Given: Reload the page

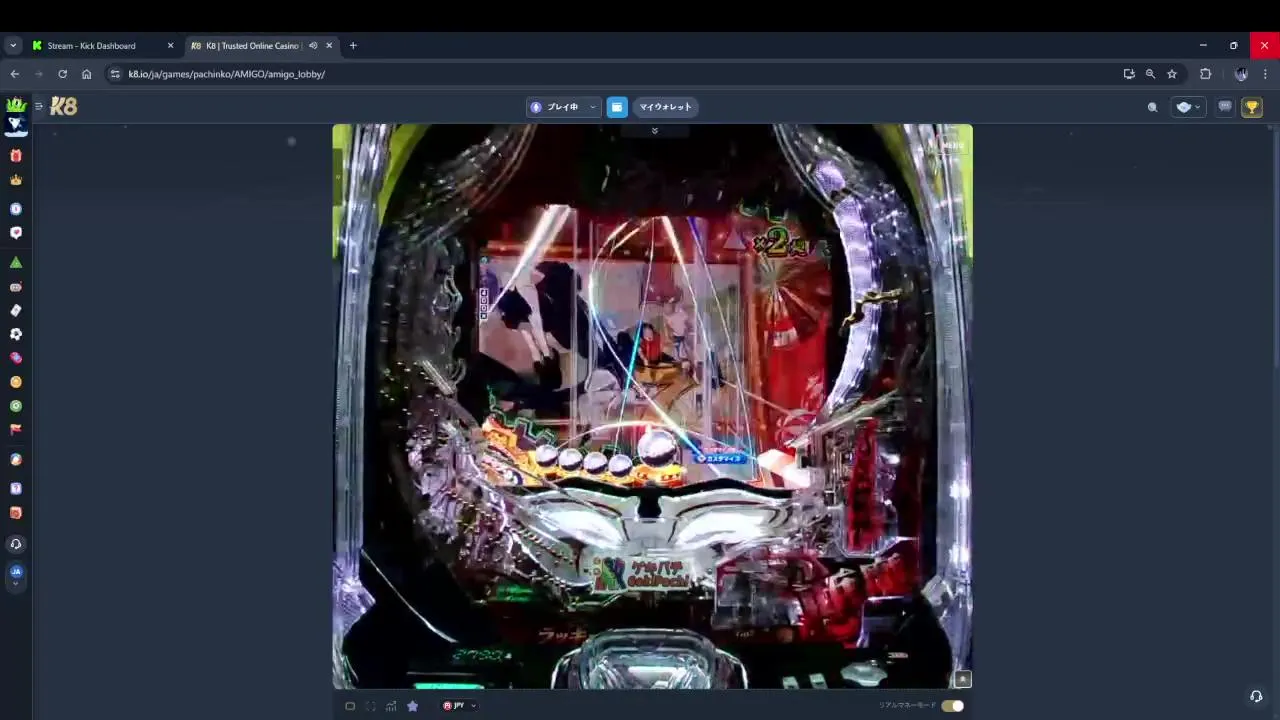Looking at the screenshot, I should pyautogui.click(x=62, y=74).
